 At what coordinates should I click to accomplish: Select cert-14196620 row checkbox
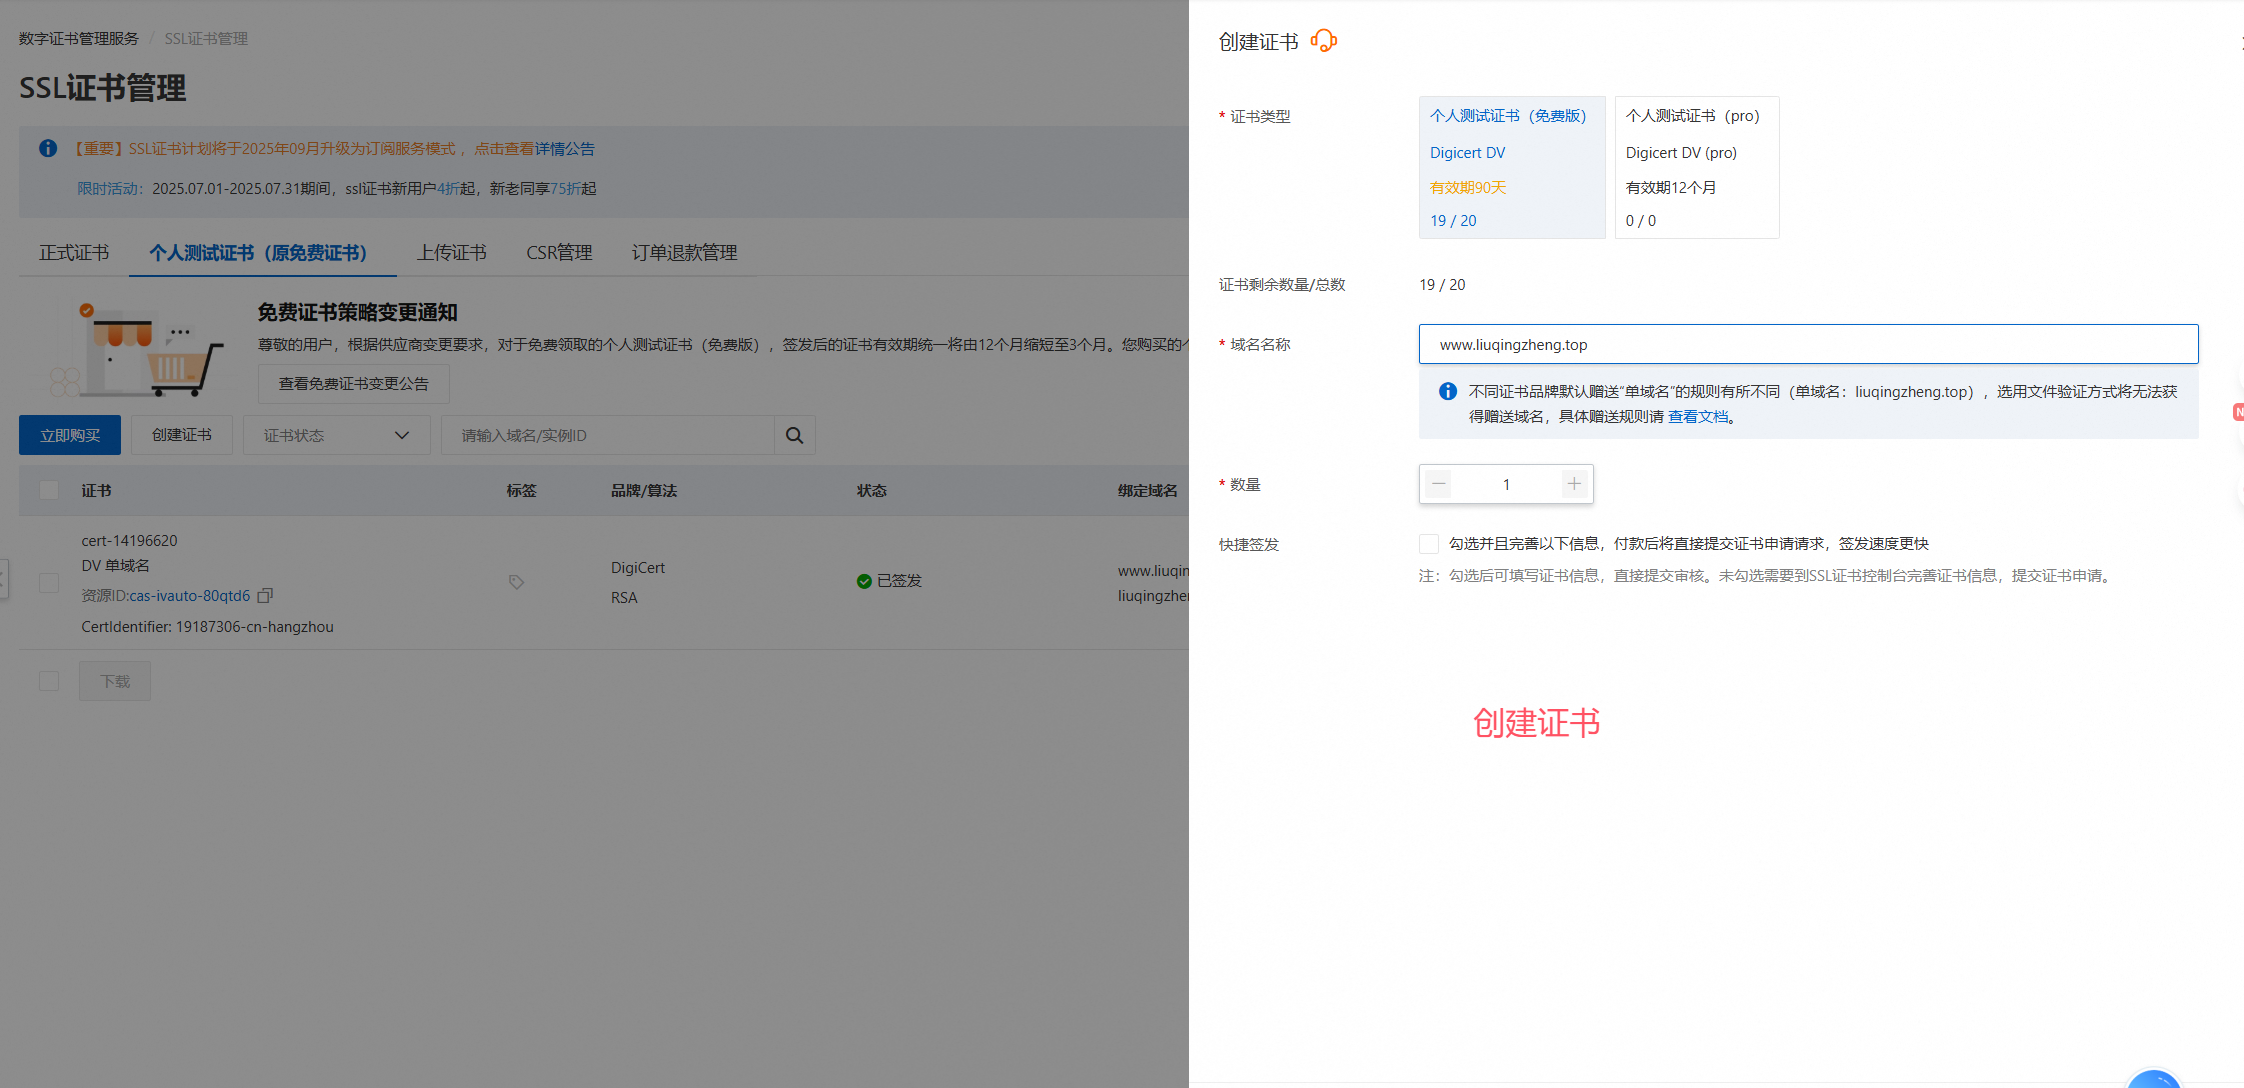tap(49, 583)
